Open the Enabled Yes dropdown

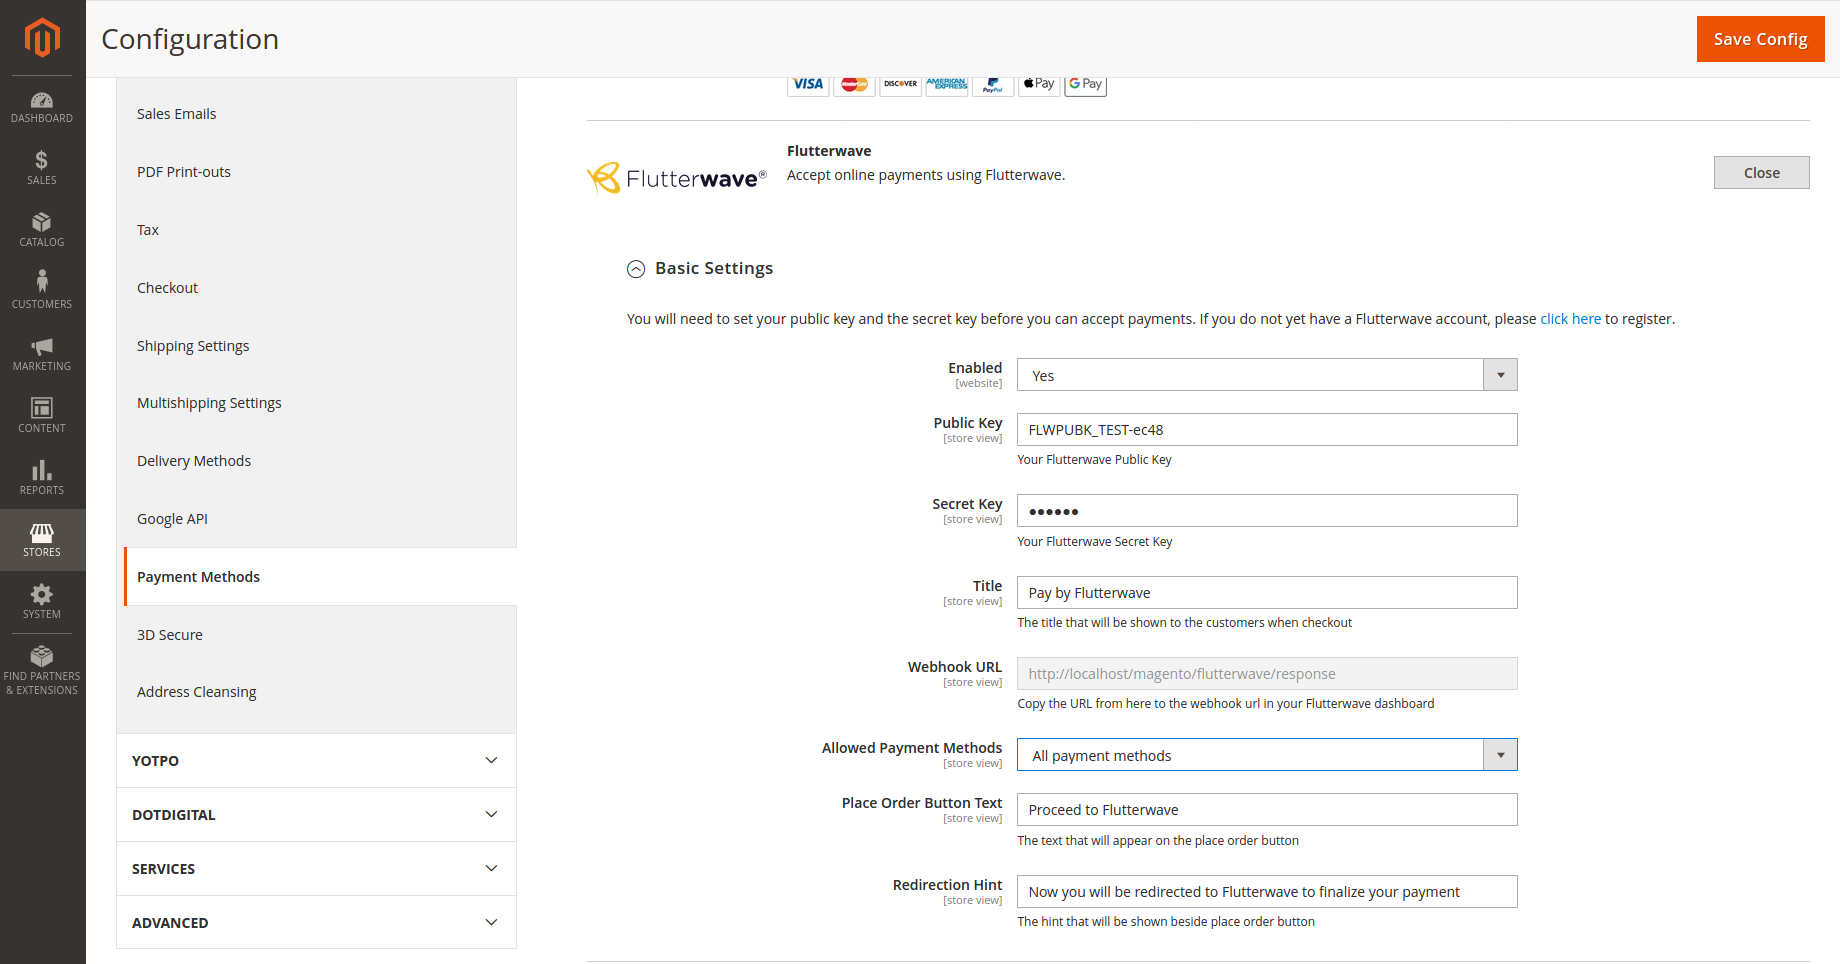tap(1266, 375)
